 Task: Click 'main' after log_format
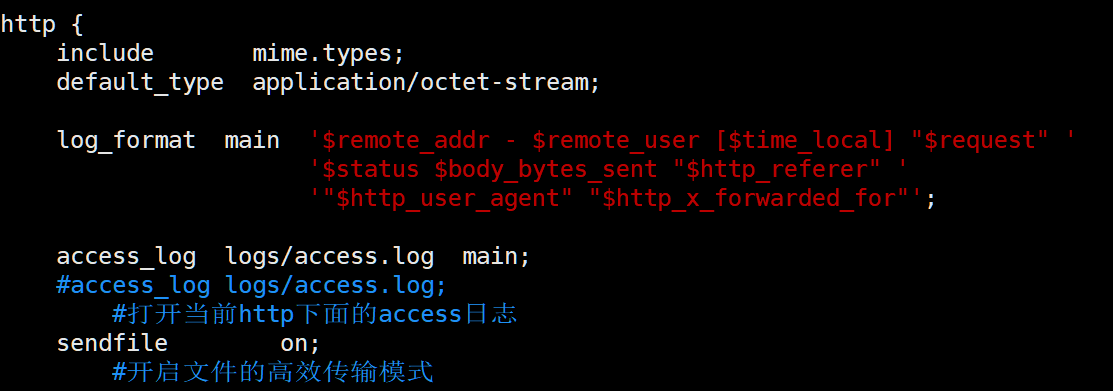pos(252,141)
